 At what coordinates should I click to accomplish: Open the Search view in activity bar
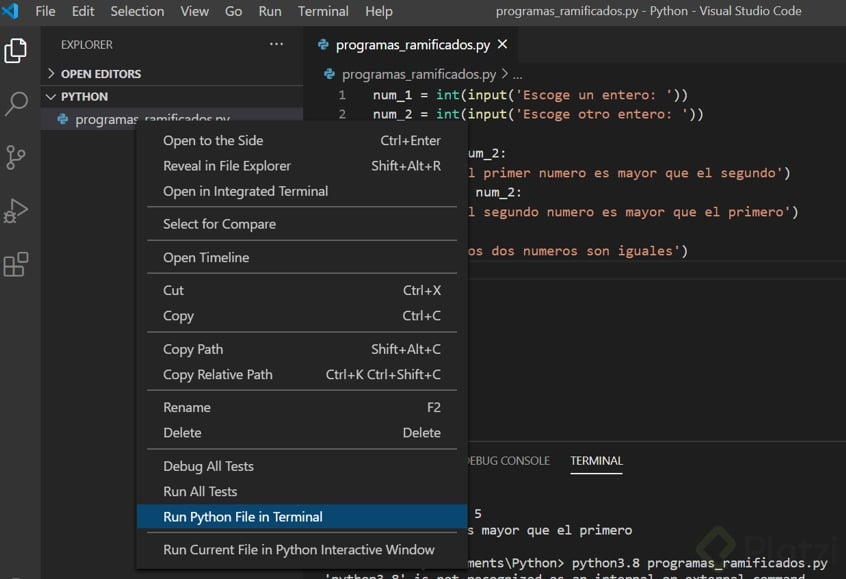16,104
